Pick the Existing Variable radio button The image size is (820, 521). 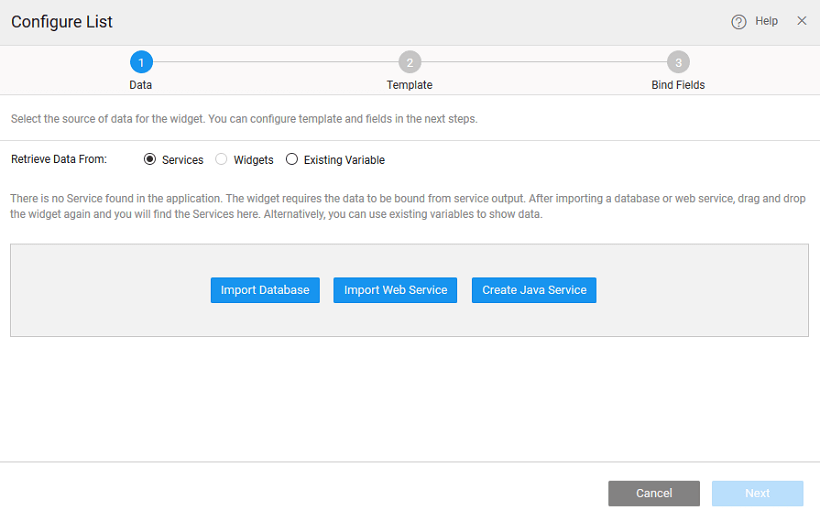click(x=292, y=159)
